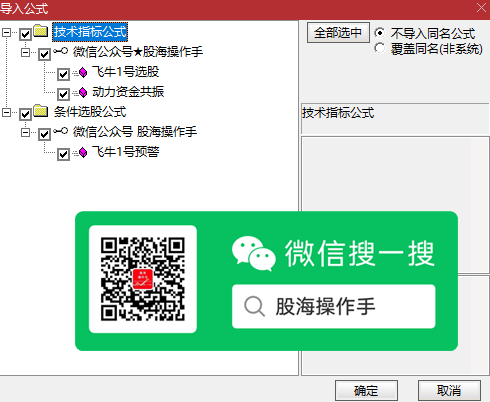Click the 技术指标公式 folder icon
This screenshot has width=490, height=402.
[41, 31]
